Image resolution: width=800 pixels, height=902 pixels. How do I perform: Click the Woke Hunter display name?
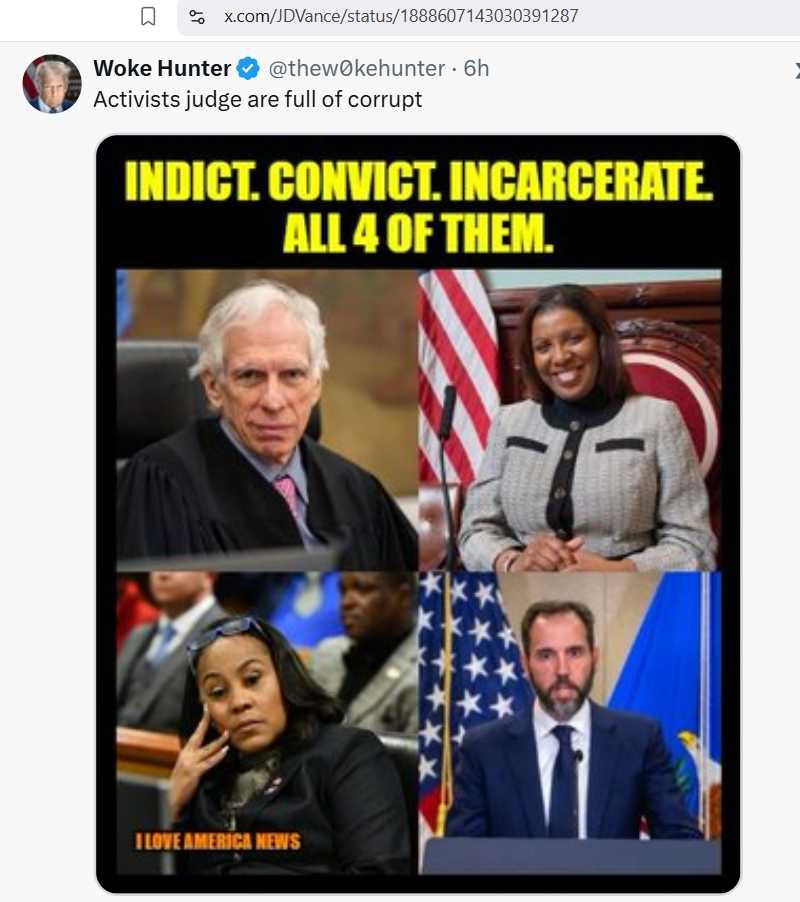(x=162, y=68)
